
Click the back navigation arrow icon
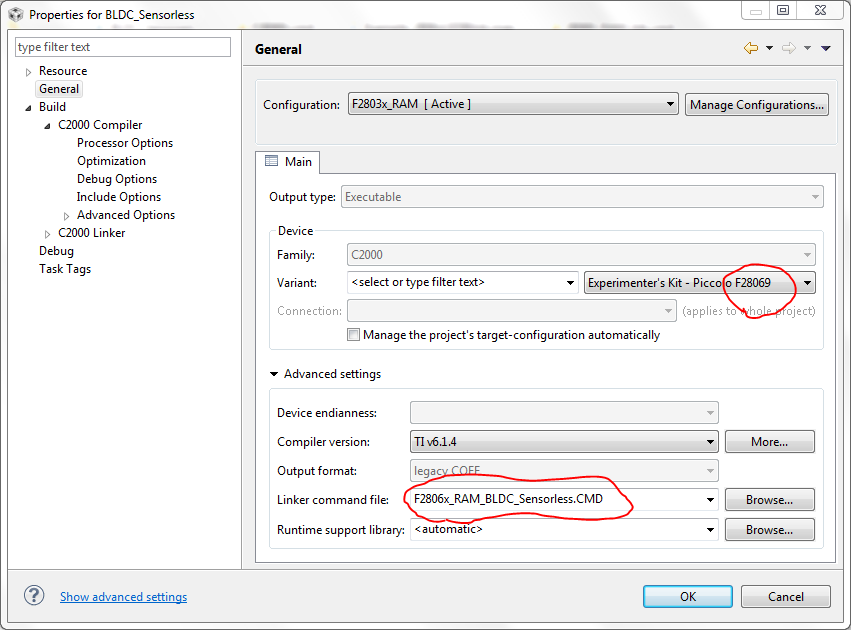(x=751, y=48)
